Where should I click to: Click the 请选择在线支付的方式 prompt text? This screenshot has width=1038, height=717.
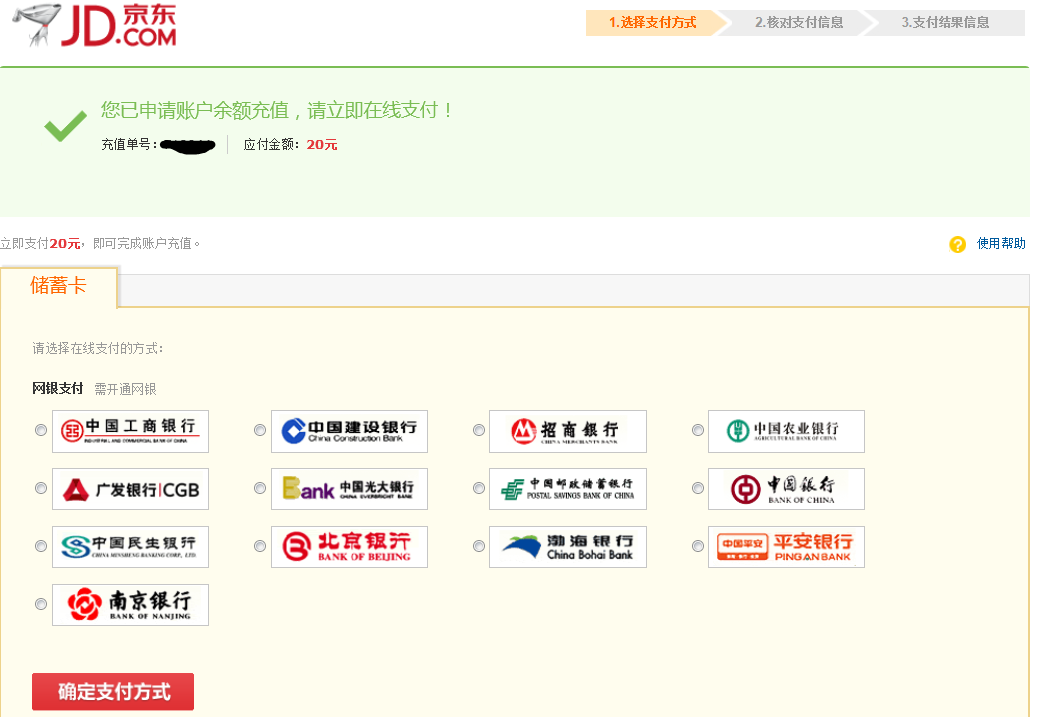click(x=98, y=348)
